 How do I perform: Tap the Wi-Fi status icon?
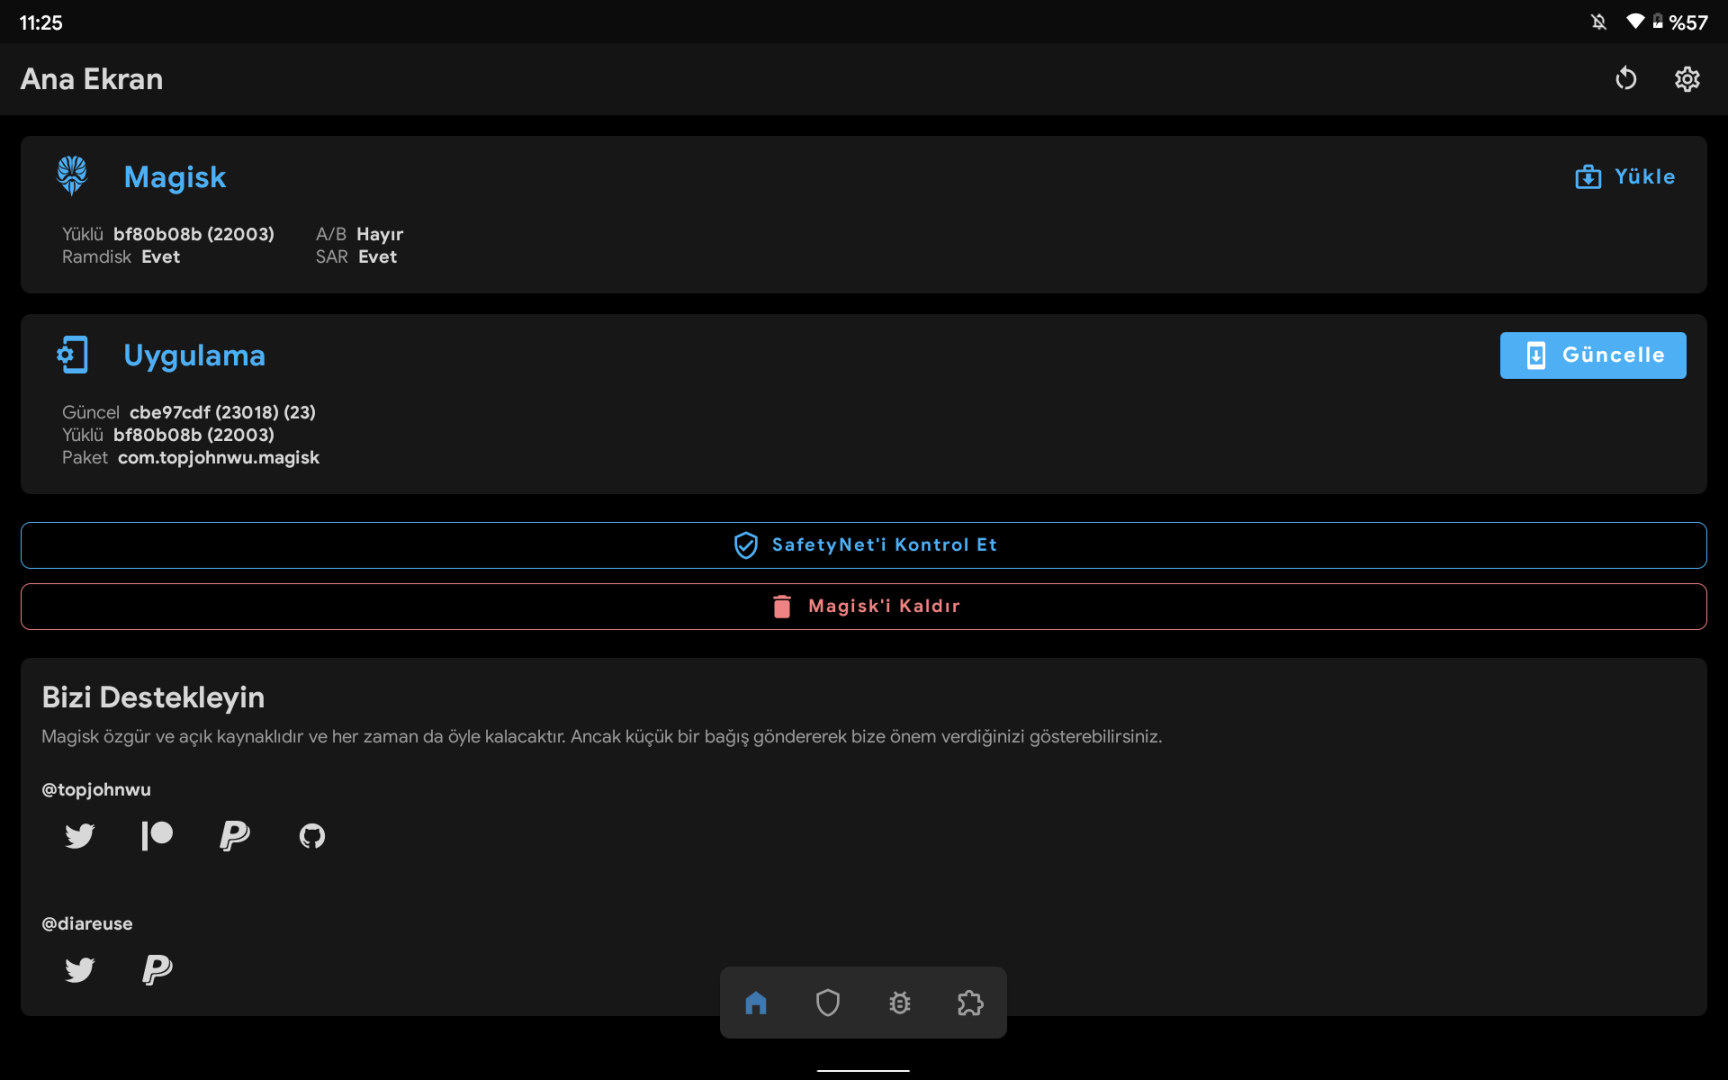[x=1636, y=22]
